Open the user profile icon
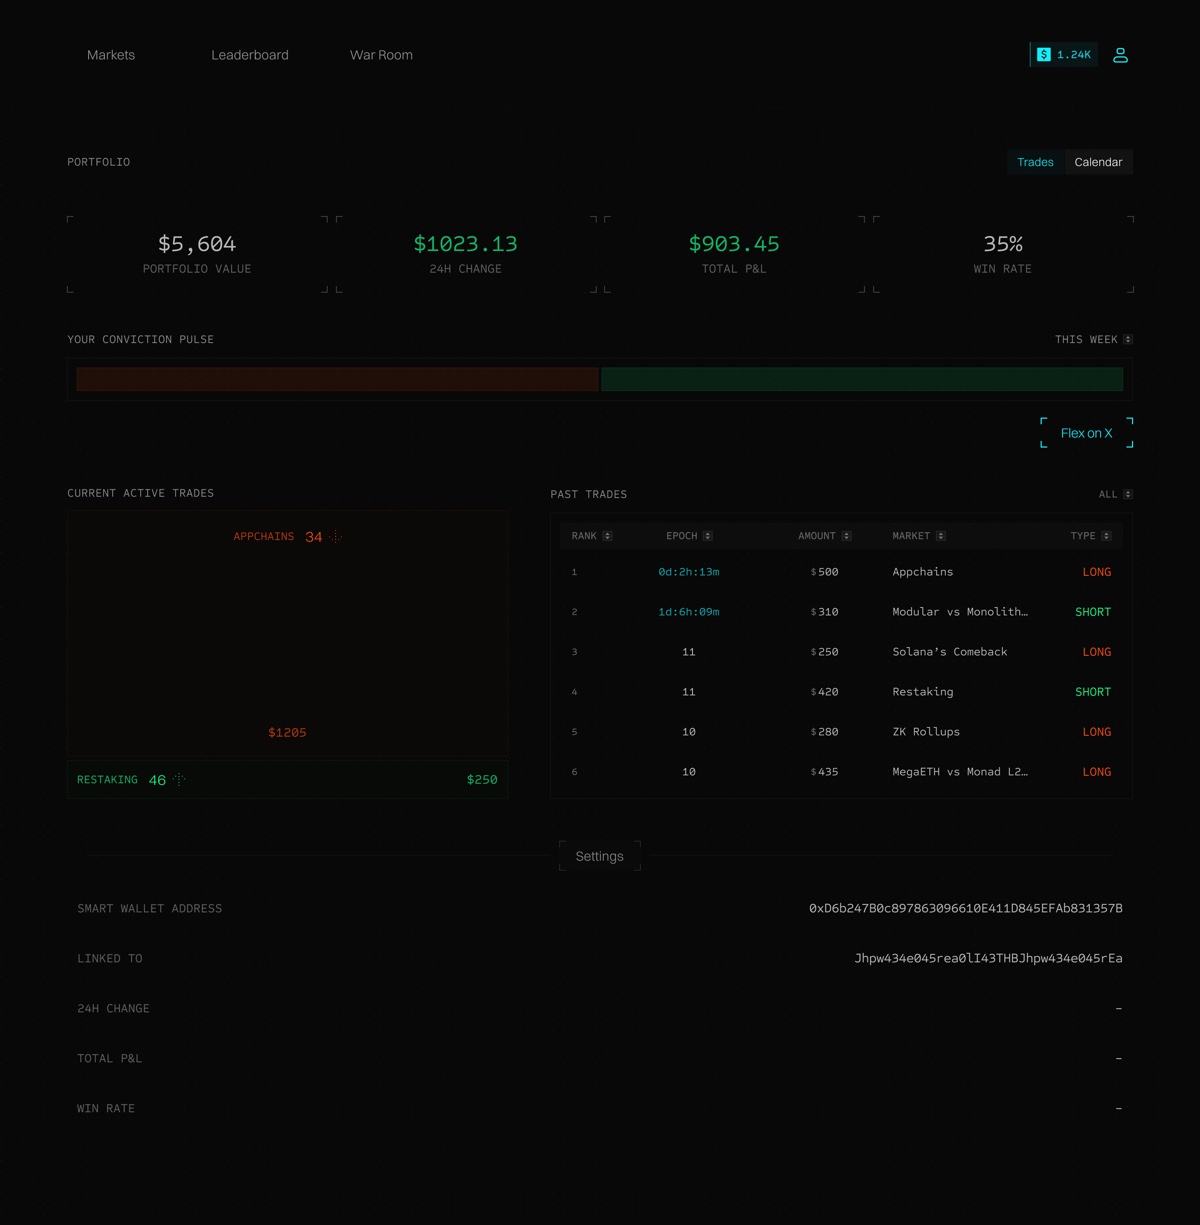This screenshot has height=1225, width=1200. (x=1120, y=55)
